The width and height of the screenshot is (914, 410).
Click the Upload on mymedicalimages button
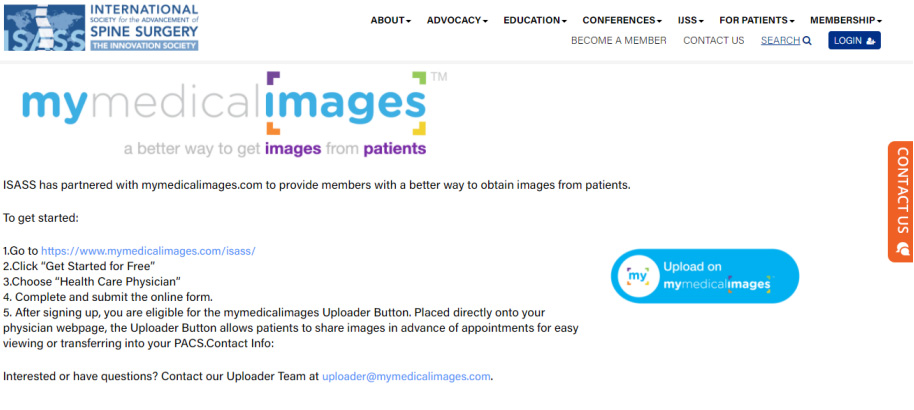click(705, 276)
